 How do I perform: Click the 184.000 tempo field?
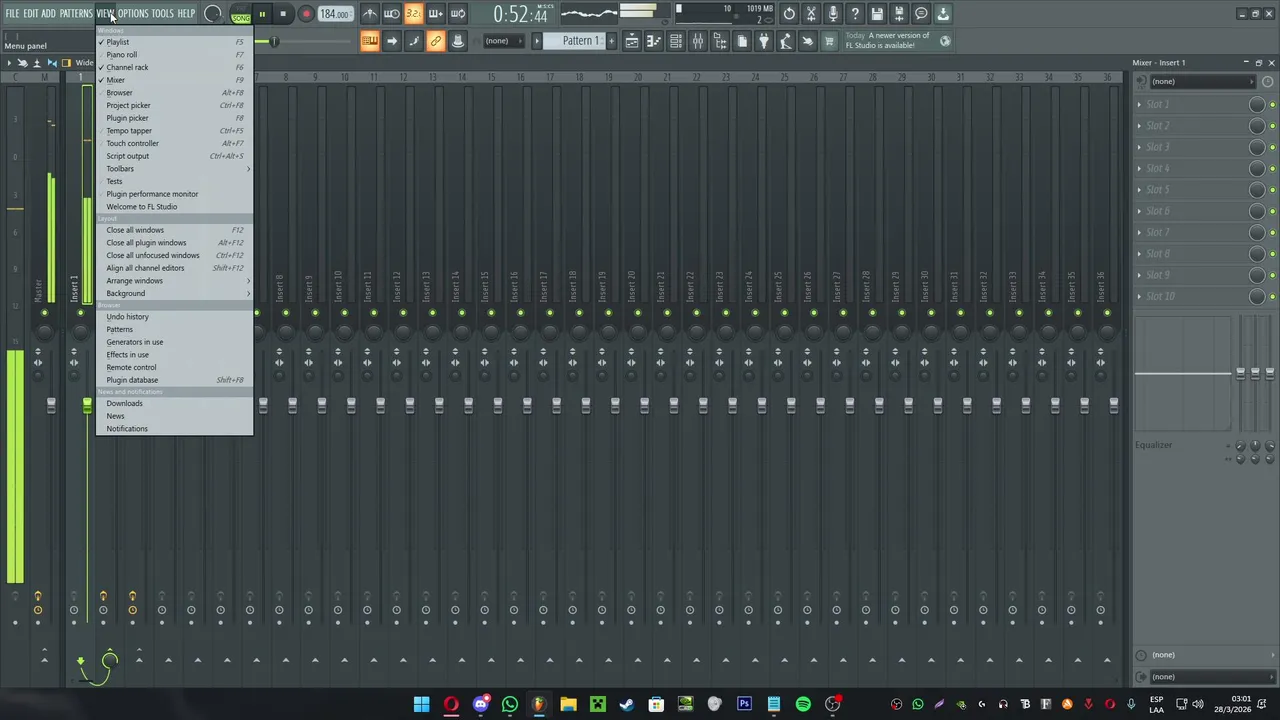click(x=335, y=14)
